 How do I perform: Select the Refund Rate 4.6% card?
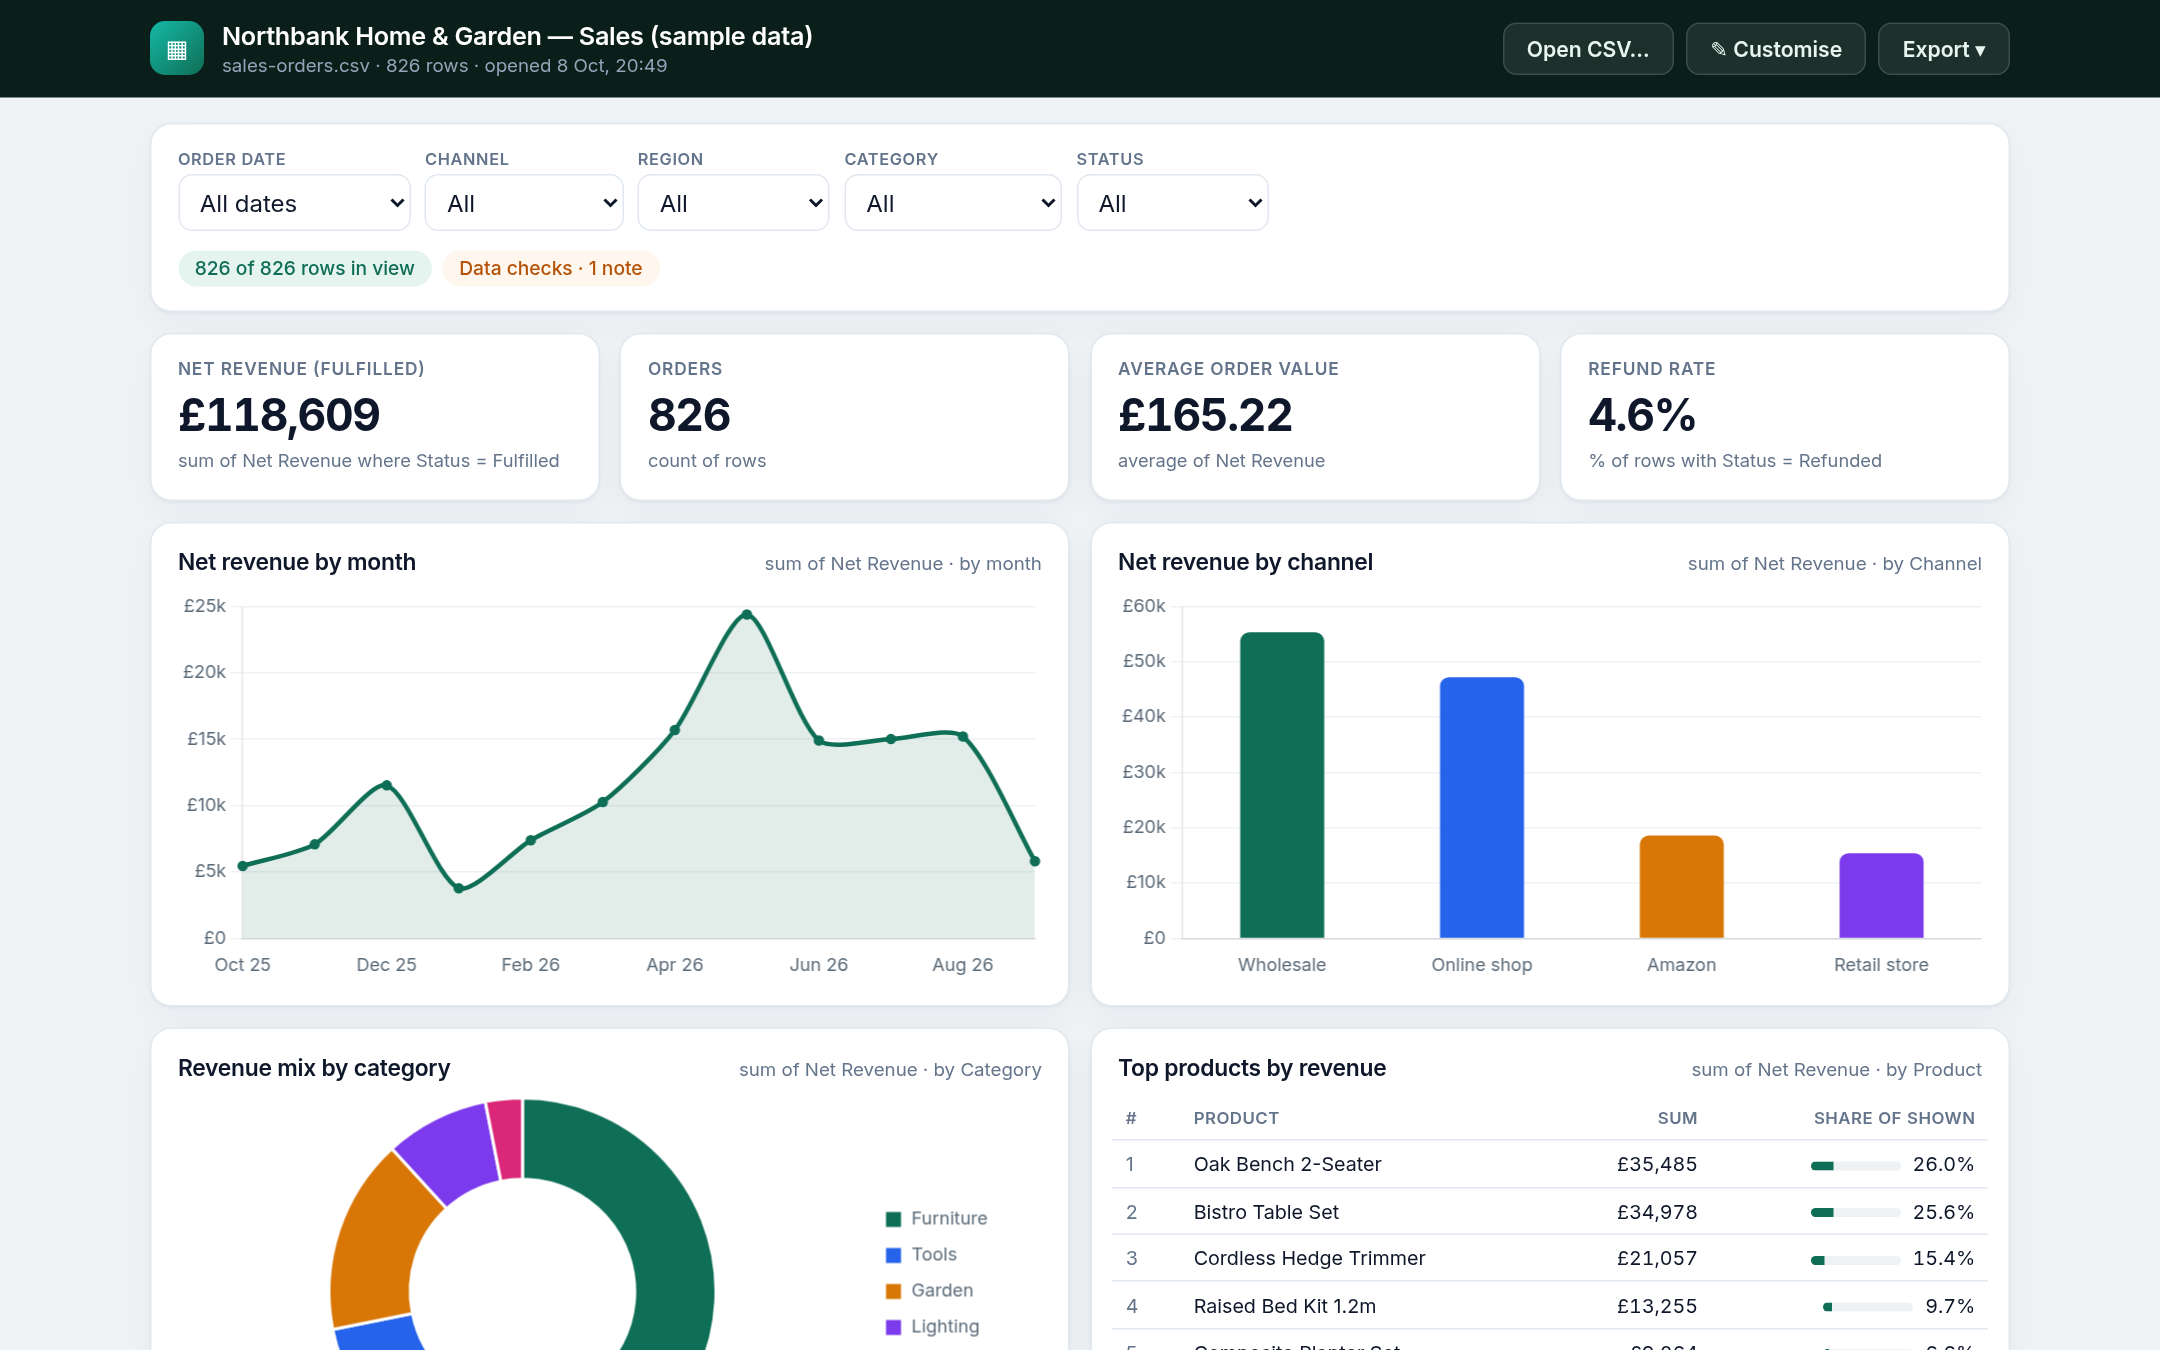[x=1785, y=417]
